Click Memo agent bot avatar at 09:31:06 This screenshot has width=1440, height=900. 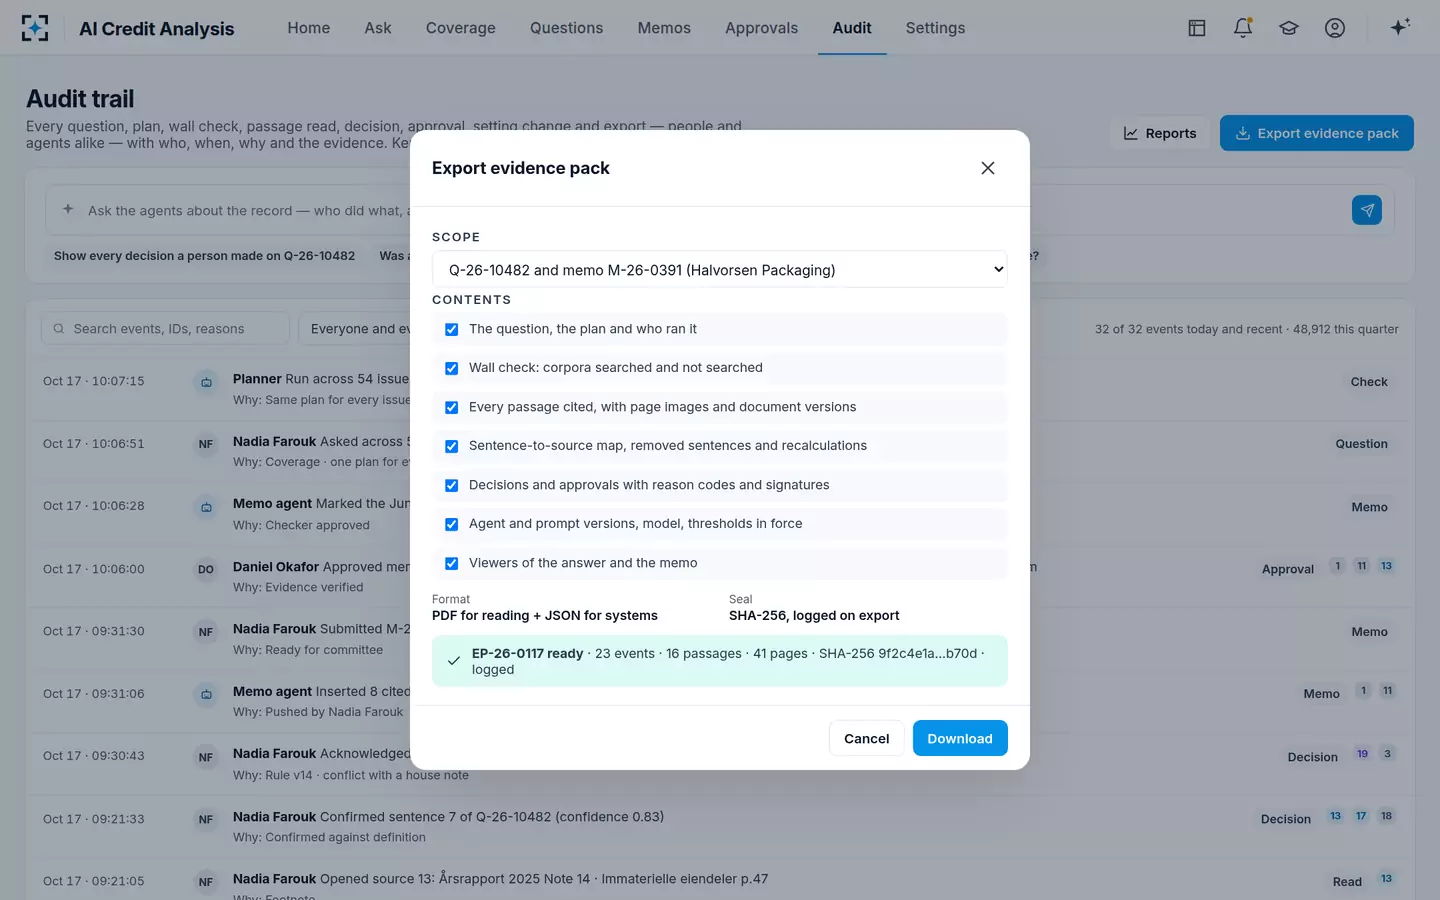coord(206,694)
